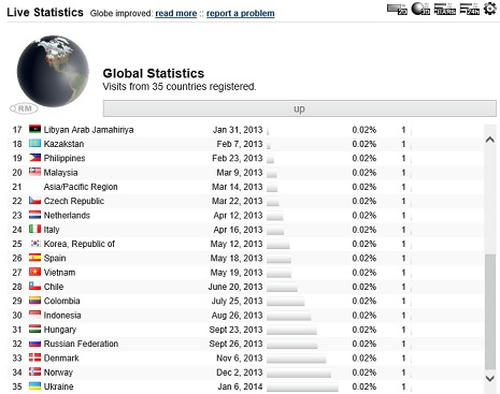Click the Malaysia flag icon
This screenshot has width=500, height=394.
click(x=35, y=172)
